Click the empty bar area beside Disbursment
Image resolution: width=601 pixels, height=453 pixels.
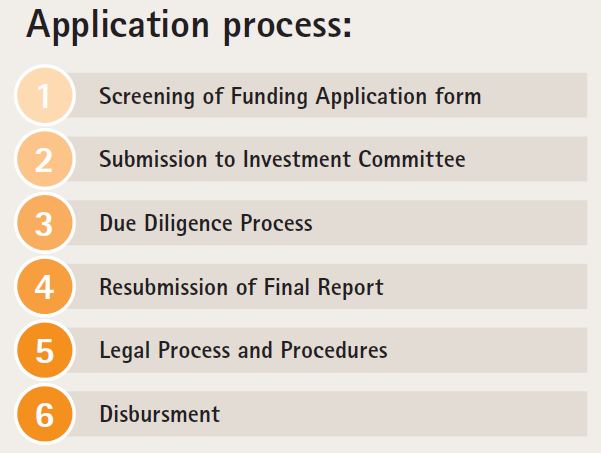pyautogui.click(x=402, y=414)
